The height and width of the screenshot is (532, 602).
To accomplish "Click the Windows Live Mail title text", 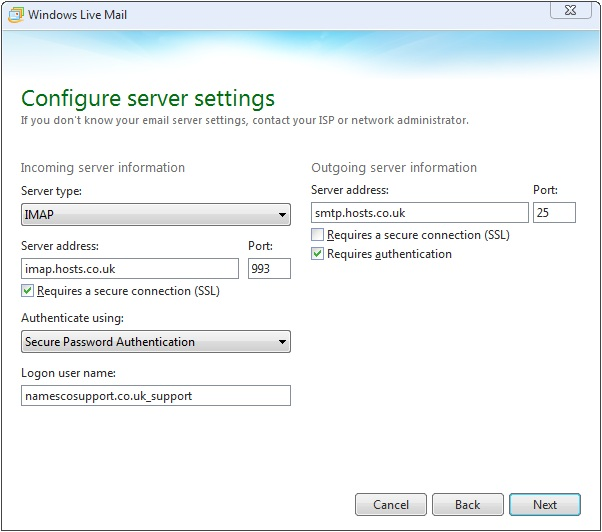I will click(78, 15).
